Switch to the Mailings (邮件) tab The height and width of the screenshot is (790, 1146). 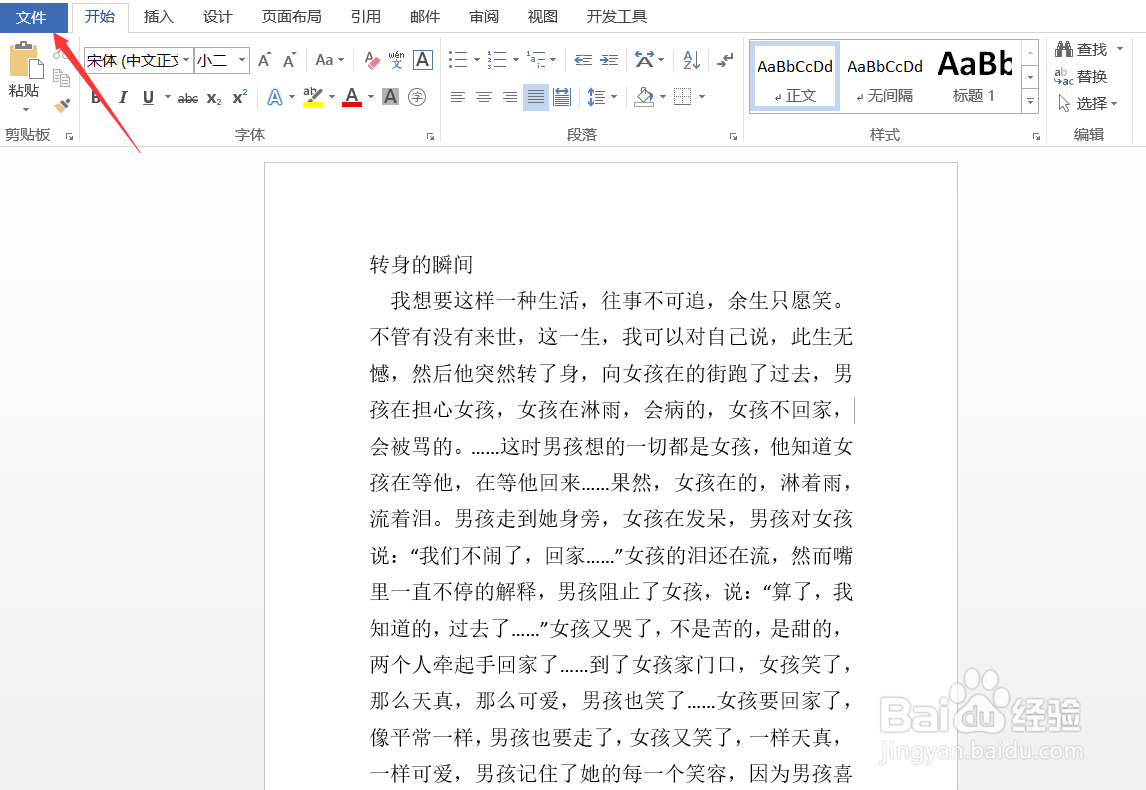(425, 16)
